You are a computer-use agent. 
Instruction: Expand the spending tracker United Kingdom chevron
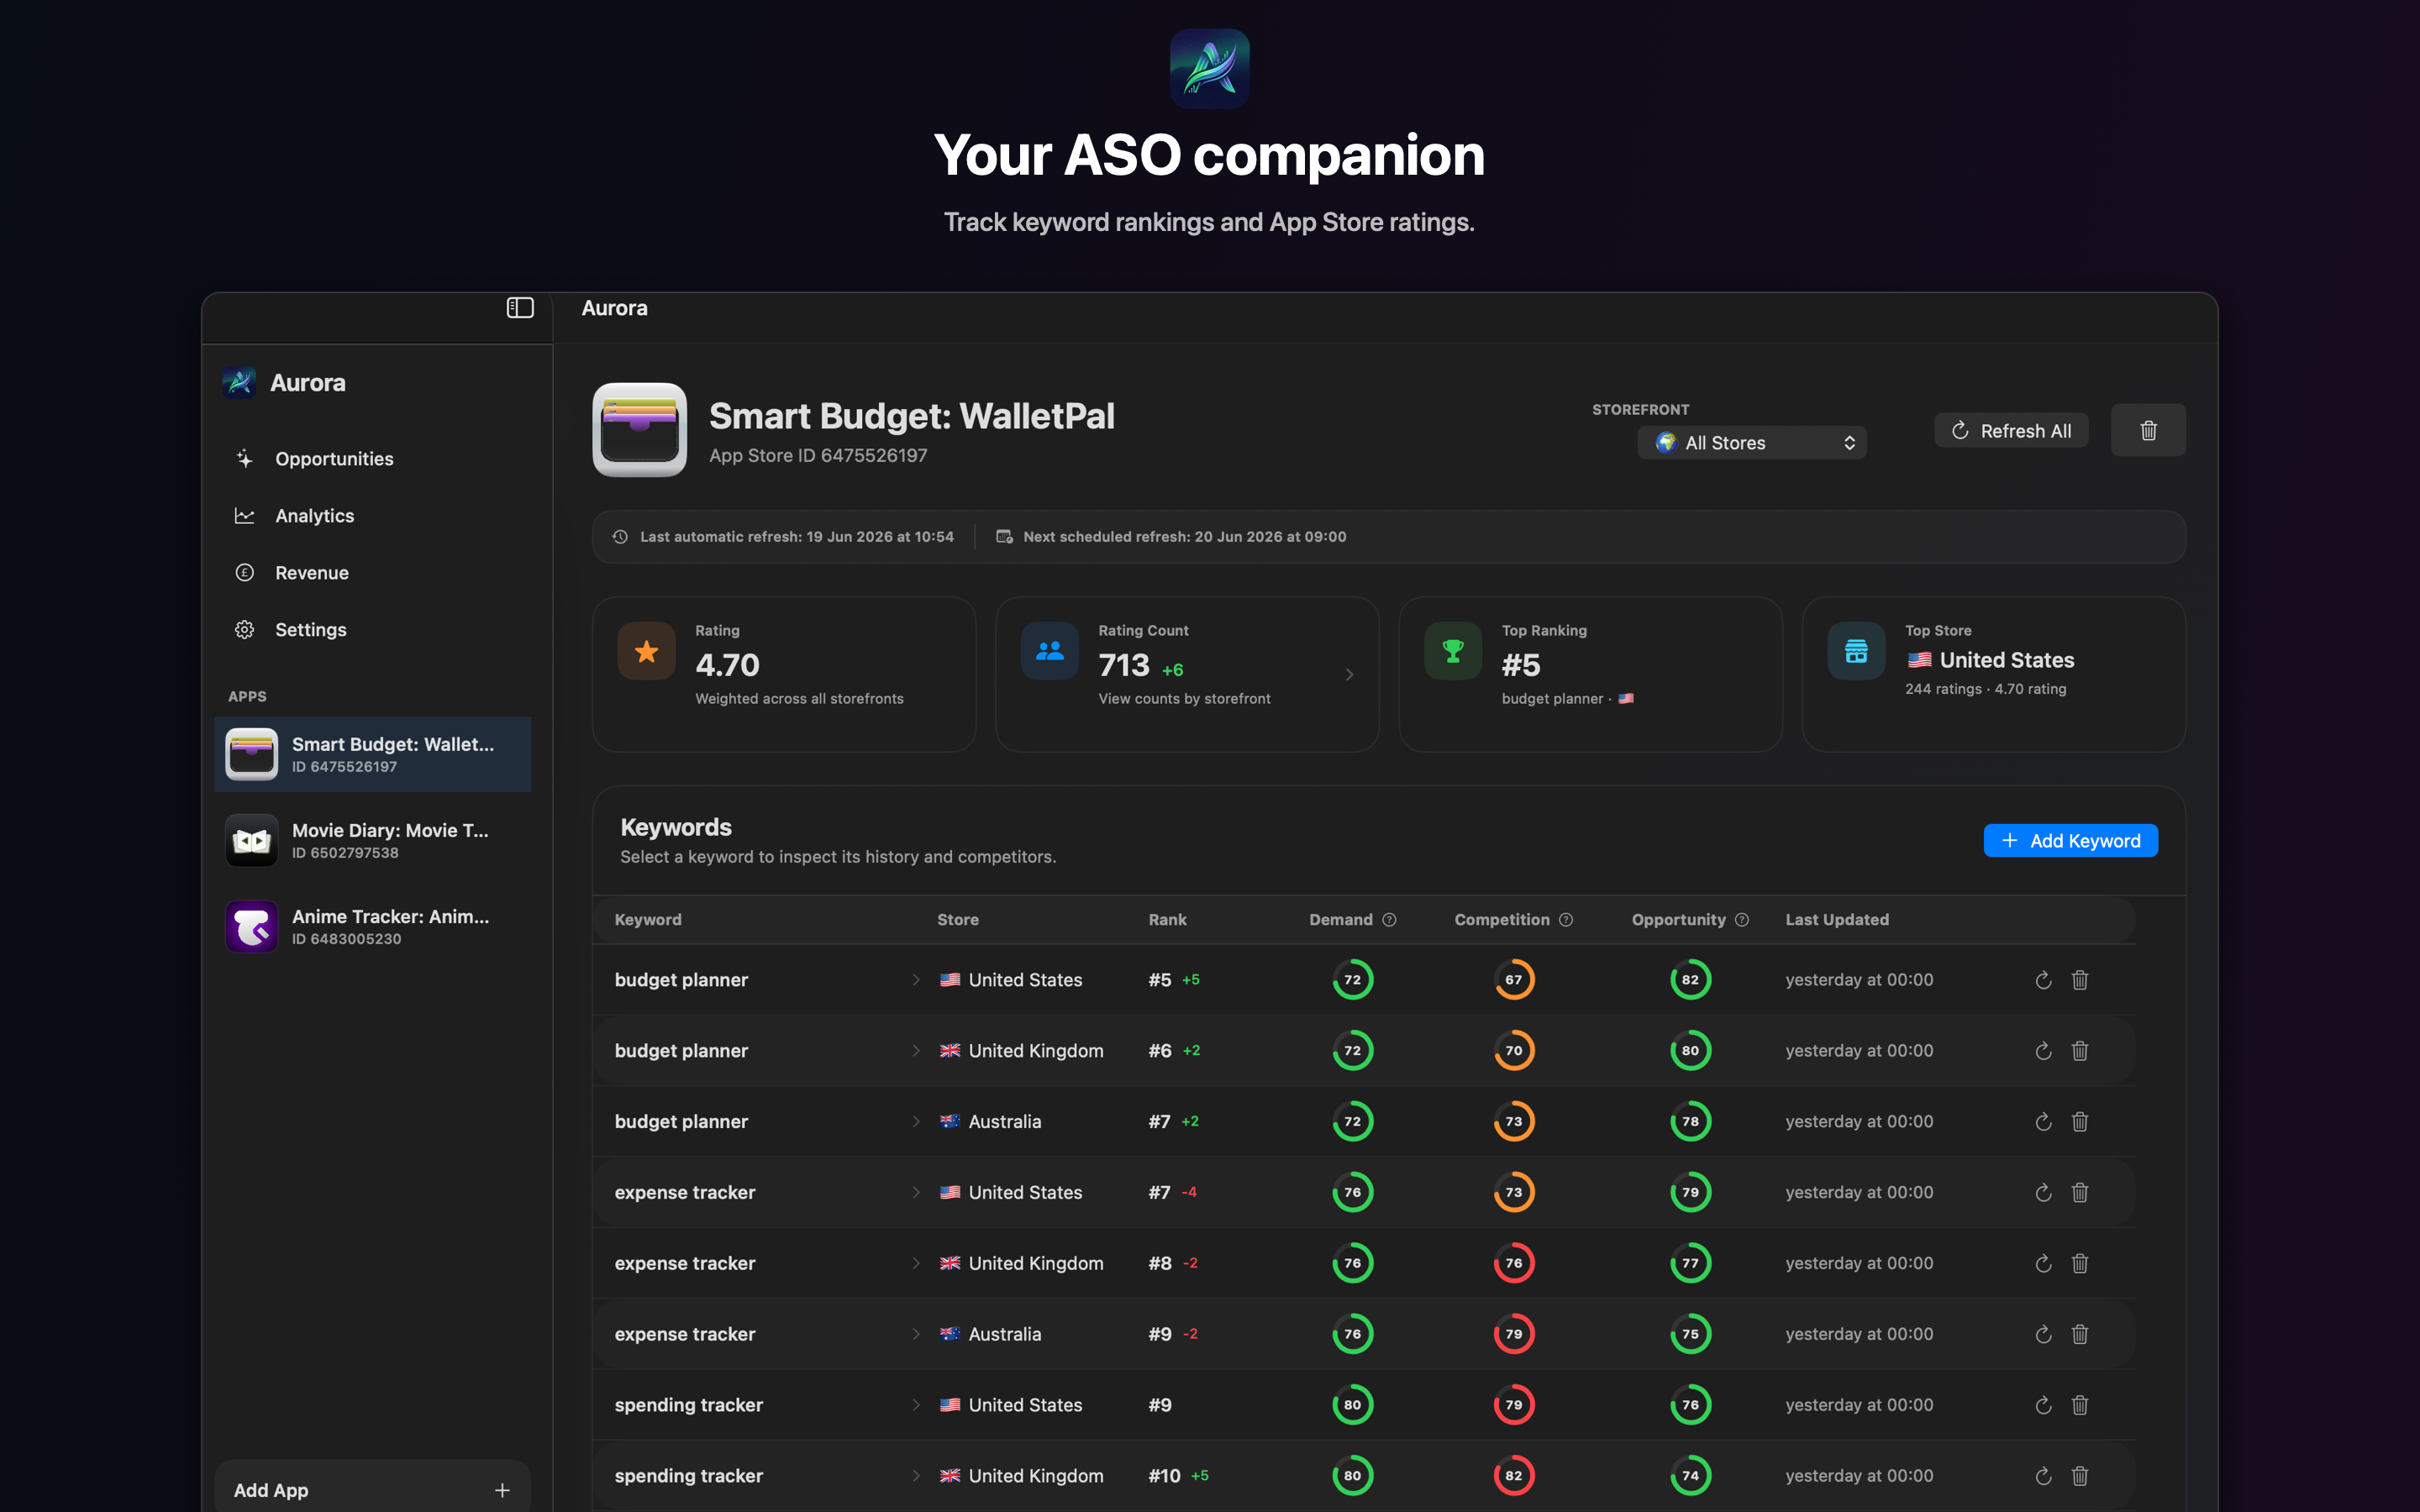tap(915, 1476)
